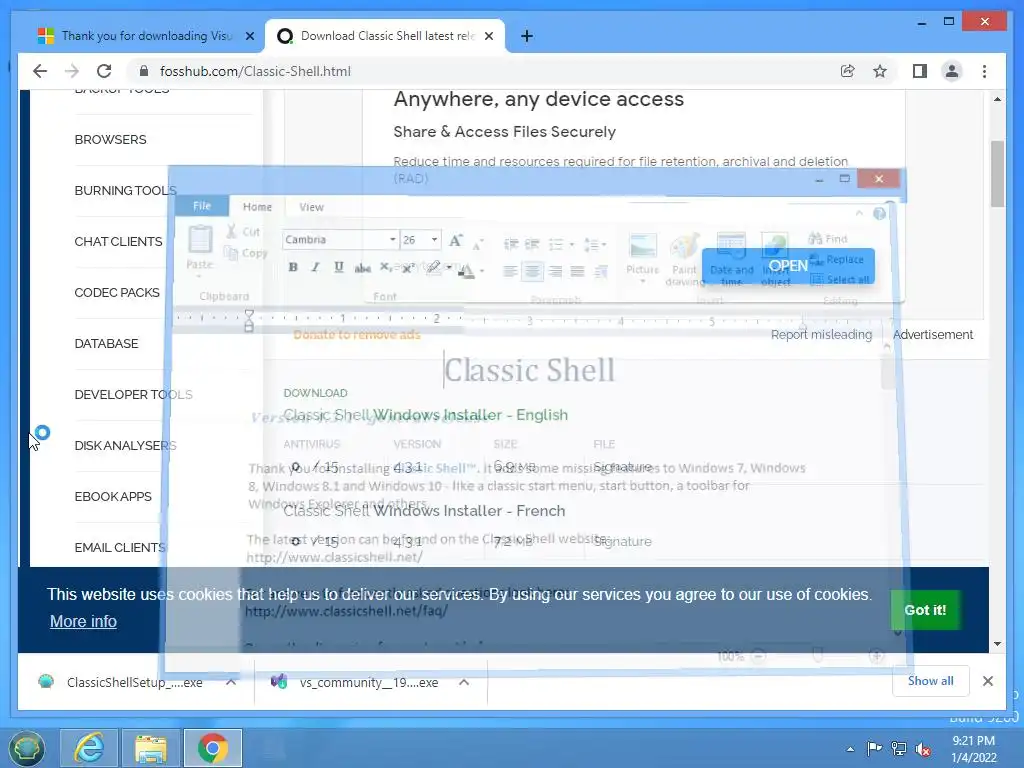Image resolution: width=1024 pixels, height=768 pixels.
Task: Align text left in WordPad
Action: (511, 271)
